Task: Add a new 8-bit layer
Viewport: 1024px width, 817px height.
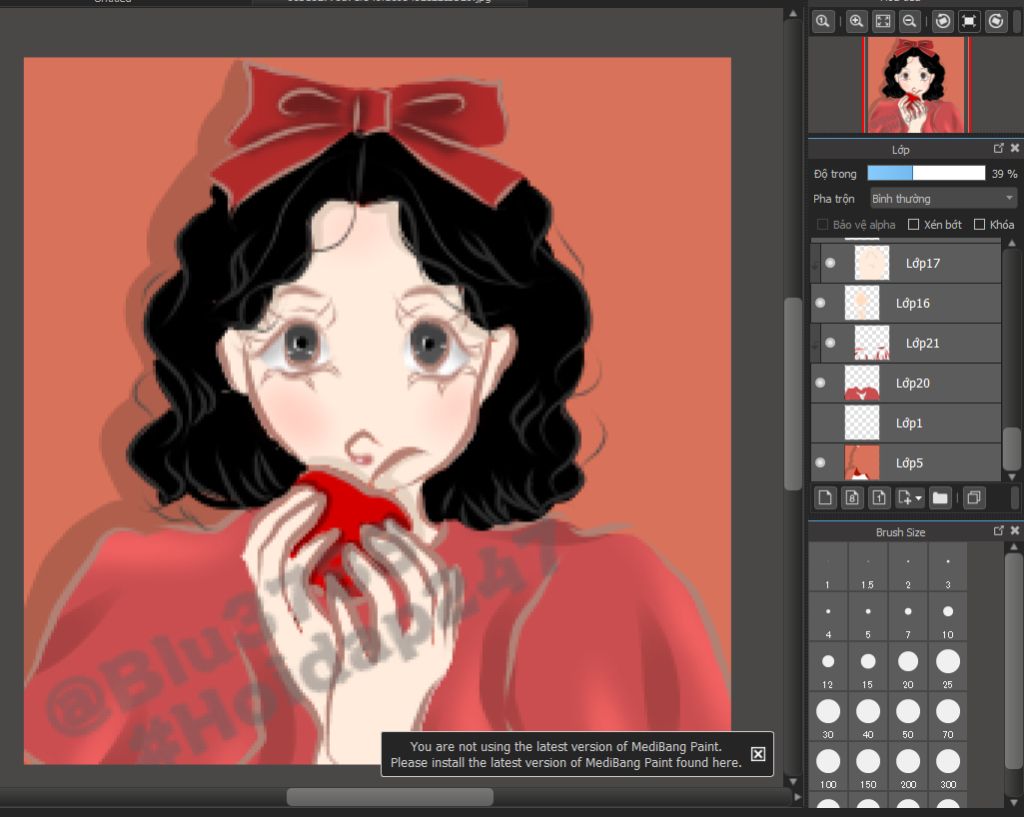Action: 852,498
